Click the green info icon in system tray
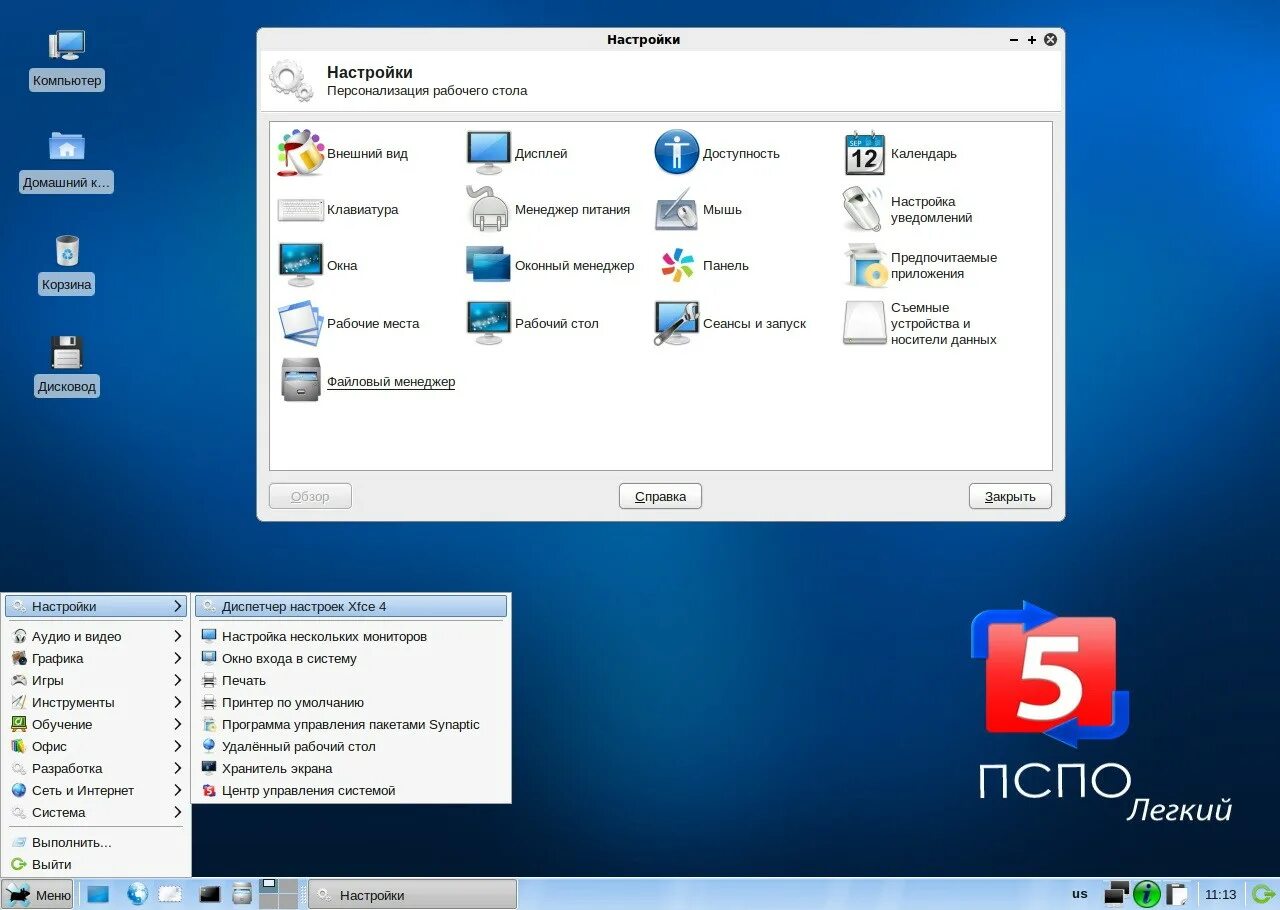Image resolution: width=1280 pixels, height=910 pixels. (1147, 894)
